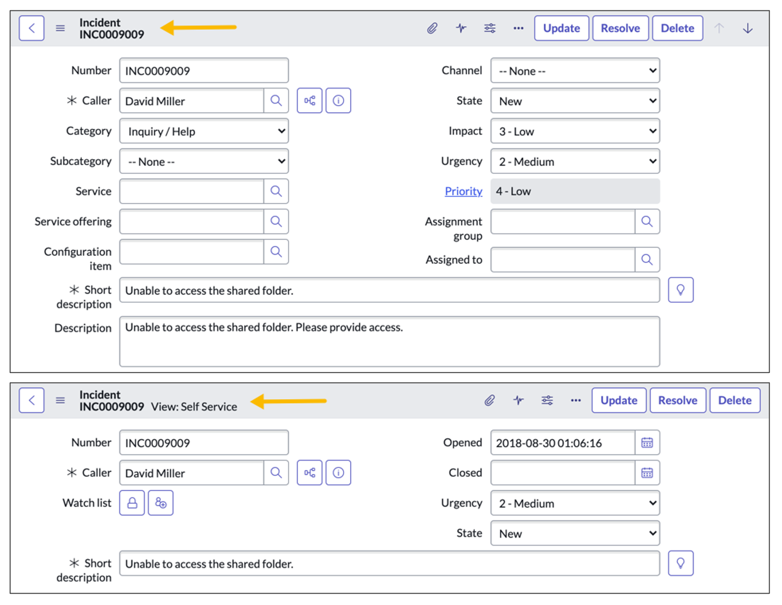Image resolution: width=782 pixels, height=605 pixels.
Task: Open the hamburger context menu in top form
Action: (x=60, y=28)
